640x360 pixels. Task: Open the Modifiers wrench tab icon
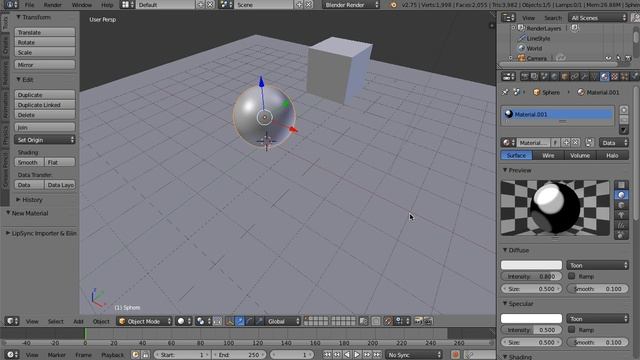click(x=584, y=76)
